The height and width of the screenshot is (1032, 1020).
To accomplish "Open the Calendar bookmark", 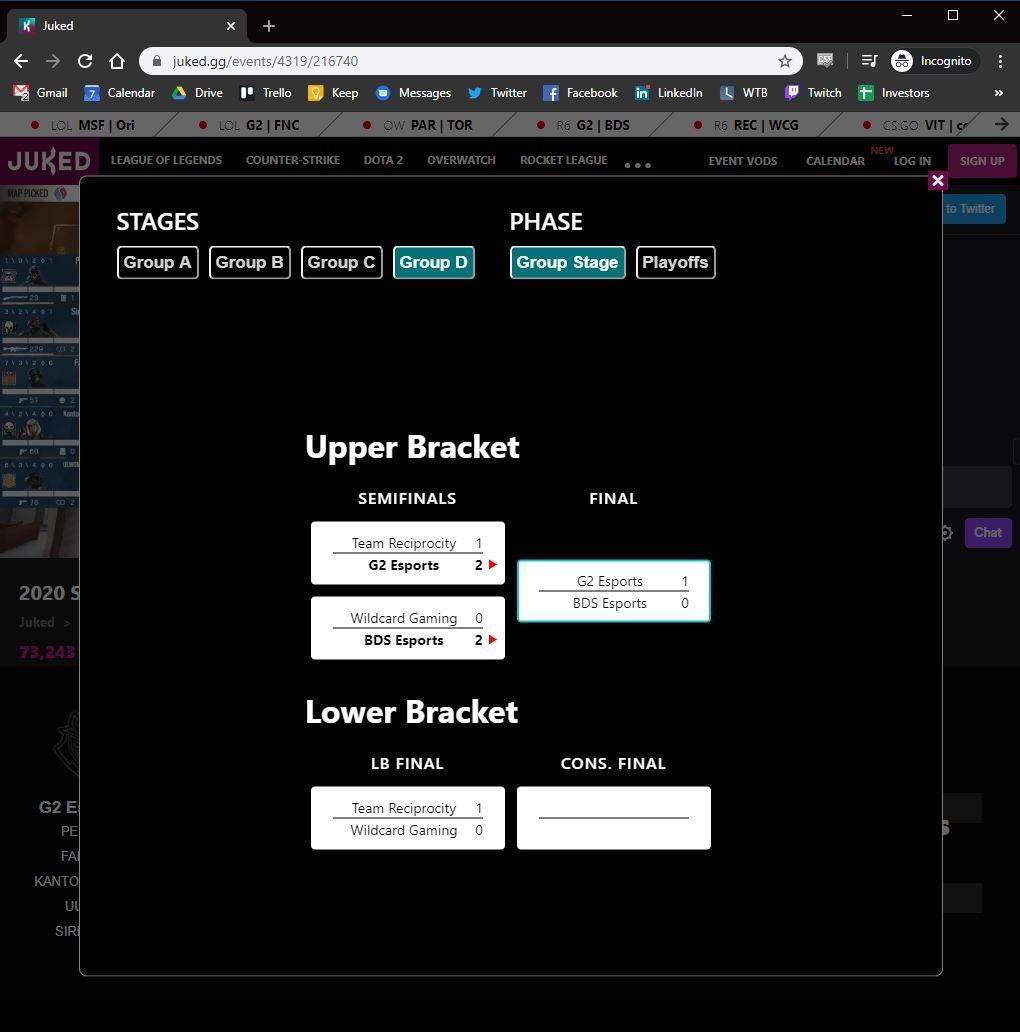I will tap(120, 93).
